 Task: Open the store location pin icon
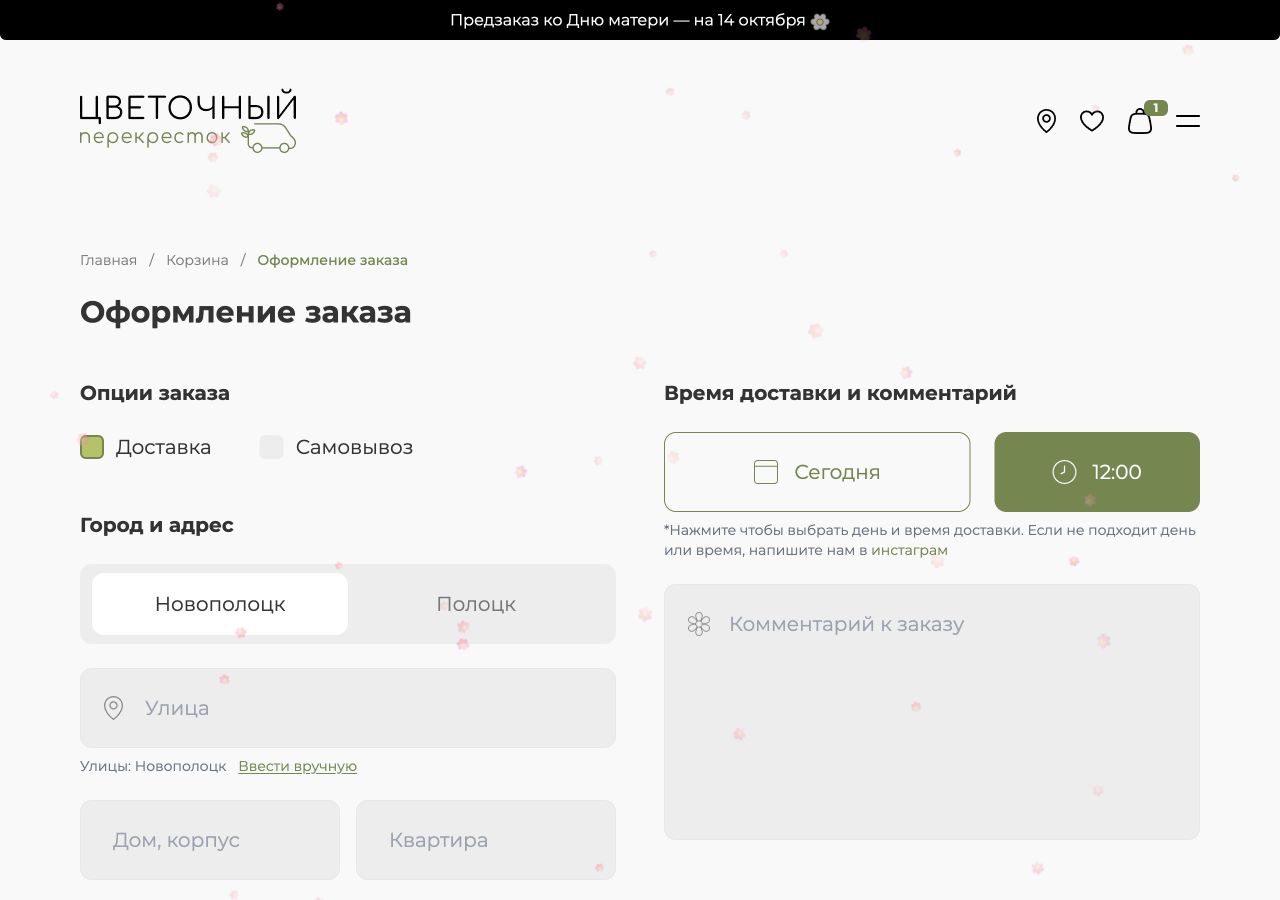tap(1046, 121)
